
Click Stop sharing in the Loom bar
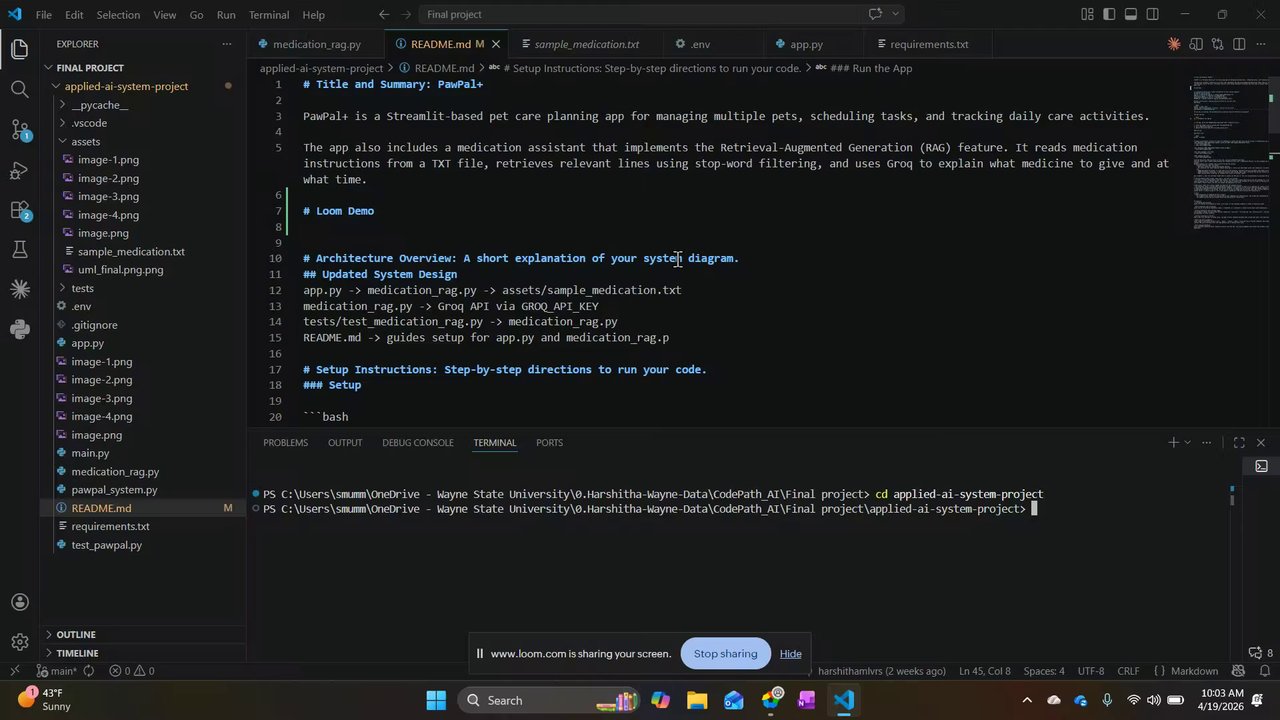click(x=725, y=654)
